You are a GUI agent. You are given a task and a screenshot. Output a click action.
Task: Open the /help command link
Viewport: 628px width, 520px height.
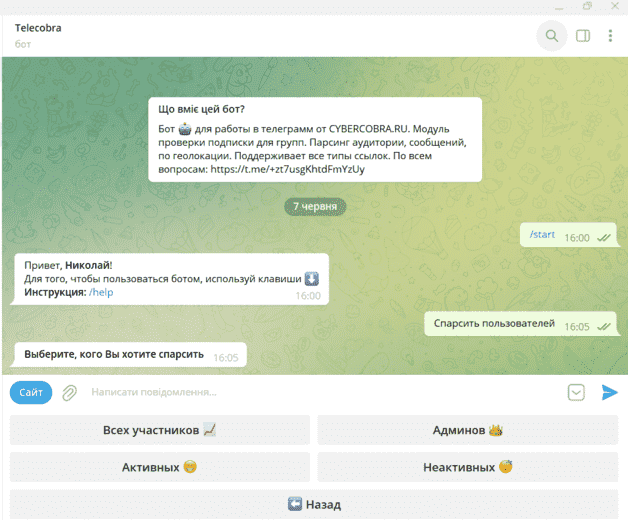point(101,292)
